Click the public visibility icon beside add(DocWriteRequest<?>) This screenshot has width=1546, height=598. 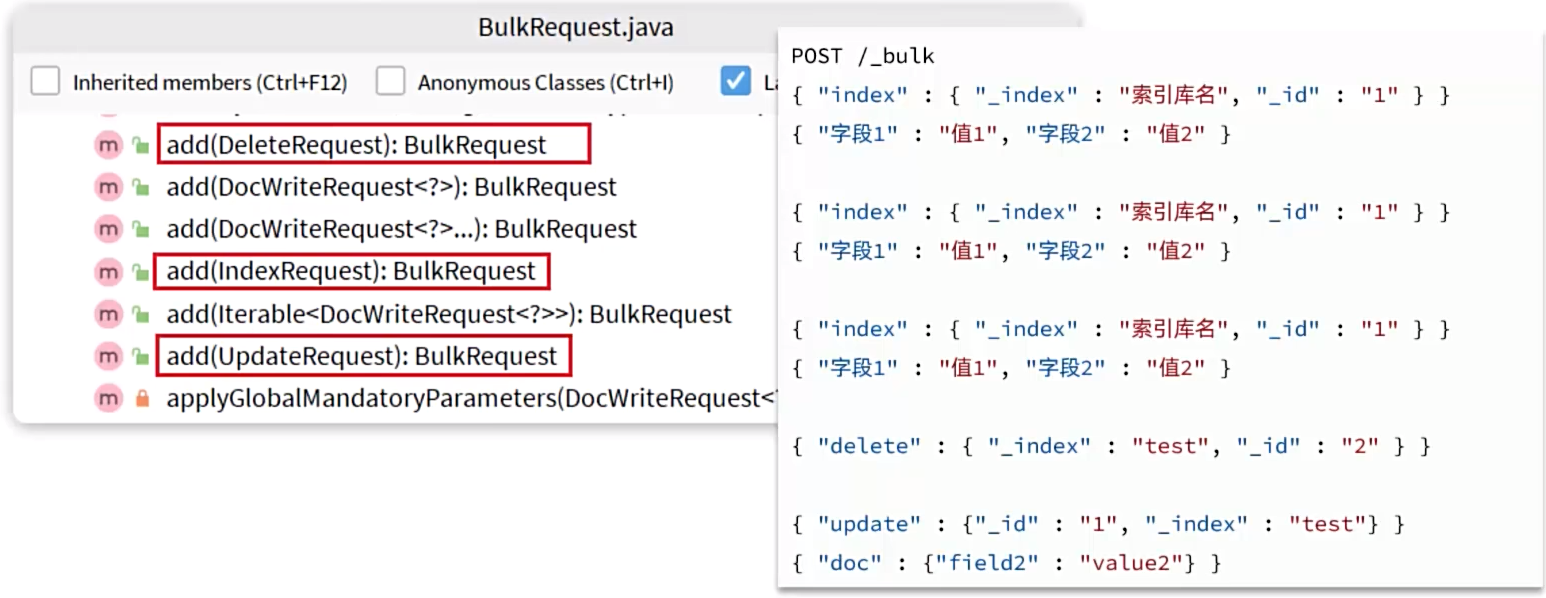point(141,187)
